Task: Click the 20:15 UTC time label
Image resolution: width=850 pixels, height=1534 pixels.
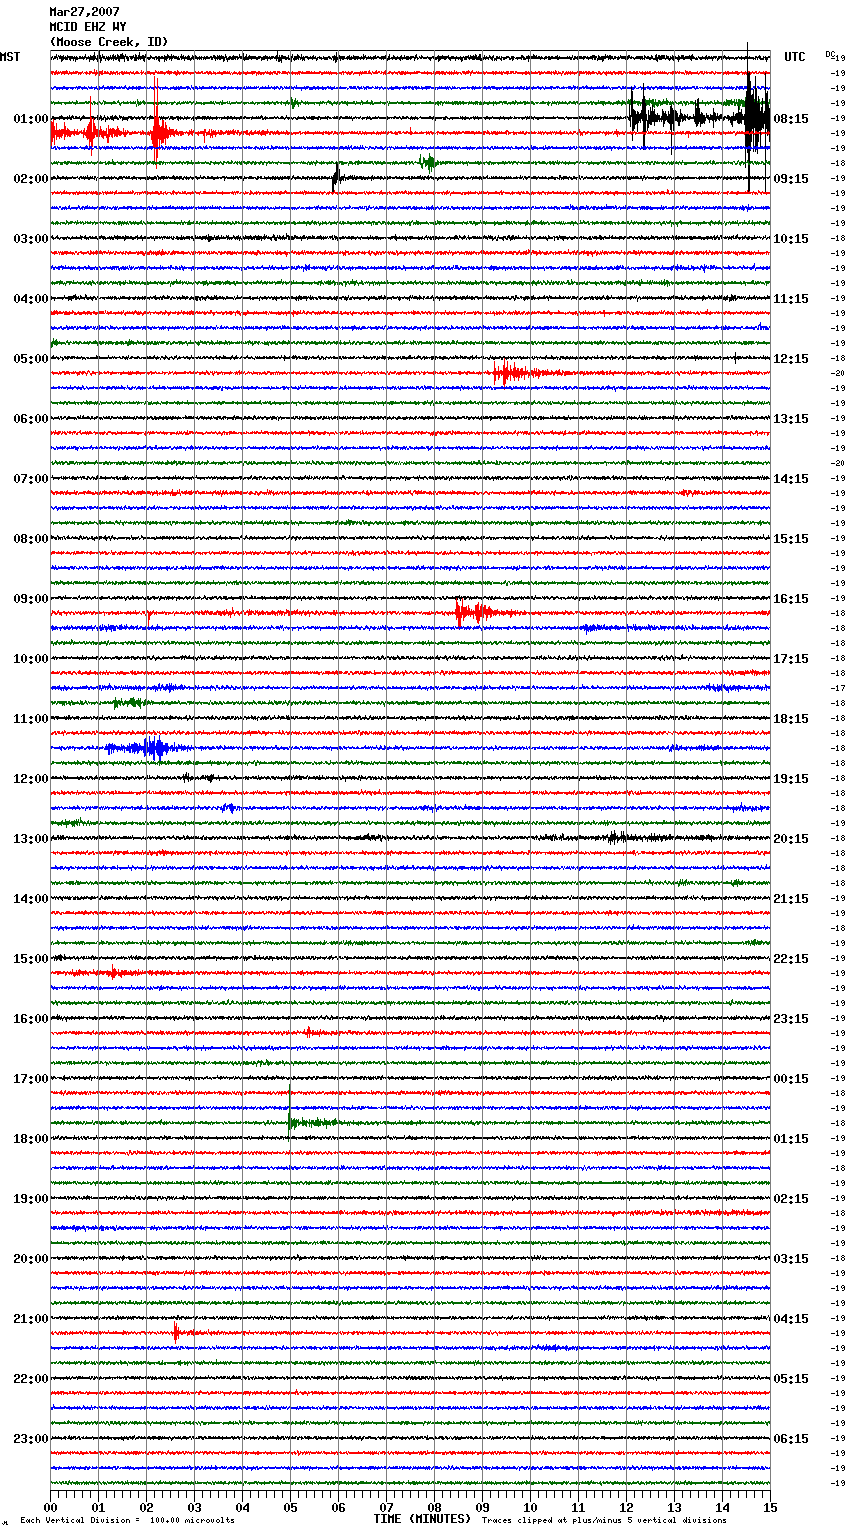Action: (791, 839)
